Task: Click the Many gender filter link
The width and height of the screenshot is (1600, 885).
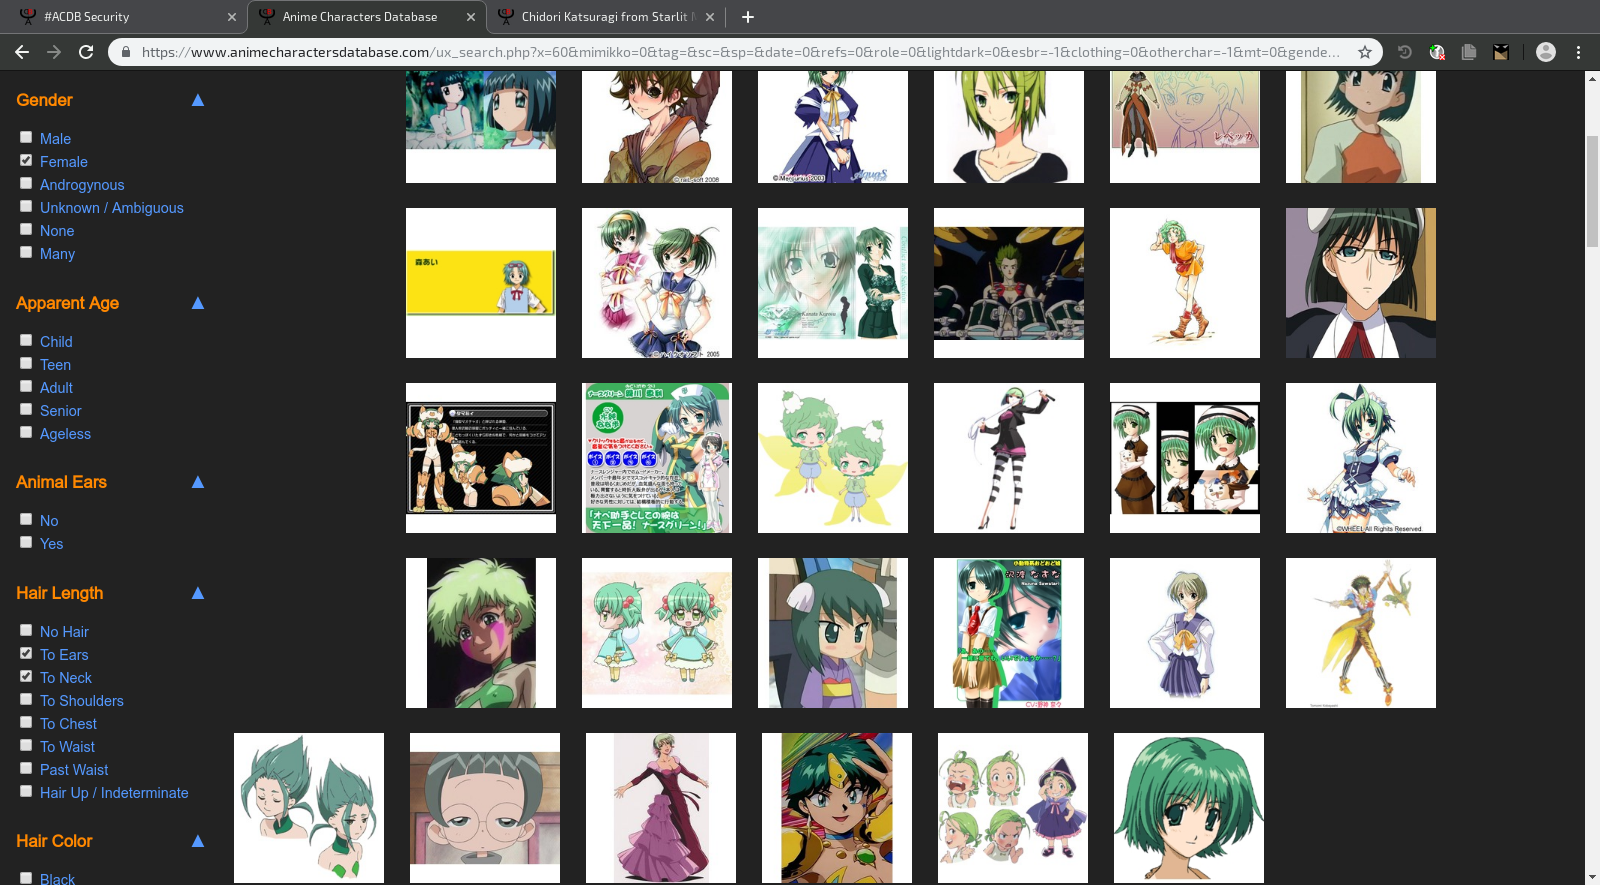Action: point(57,254)
